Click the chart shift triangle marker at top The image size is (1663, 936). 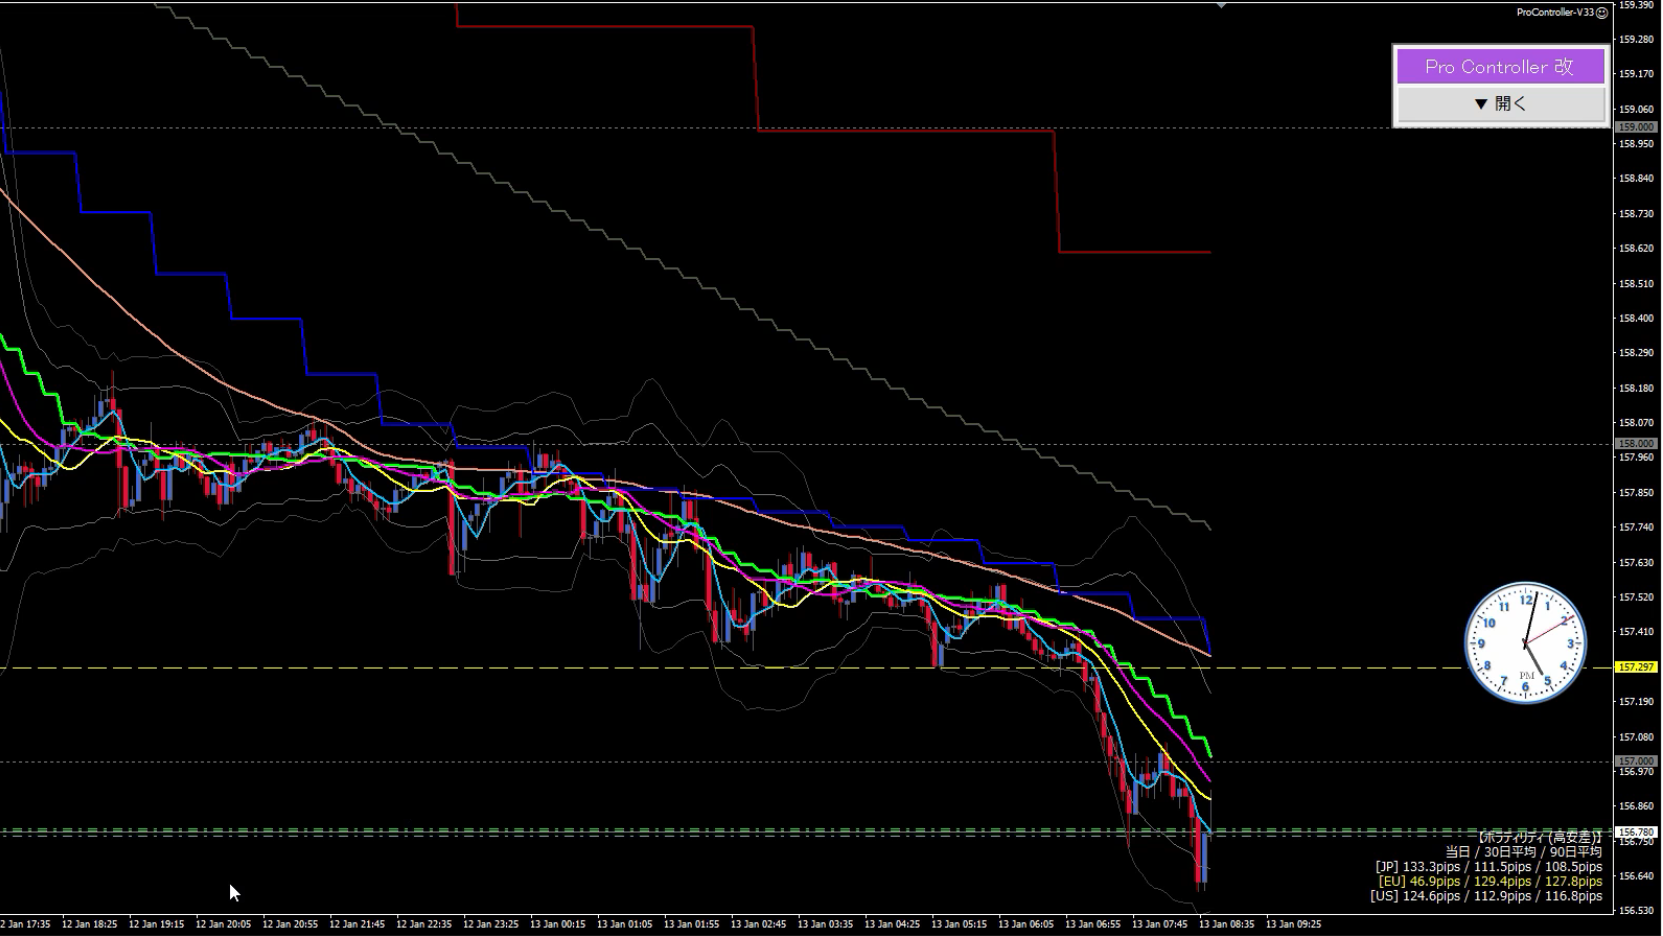[1221, 5]
